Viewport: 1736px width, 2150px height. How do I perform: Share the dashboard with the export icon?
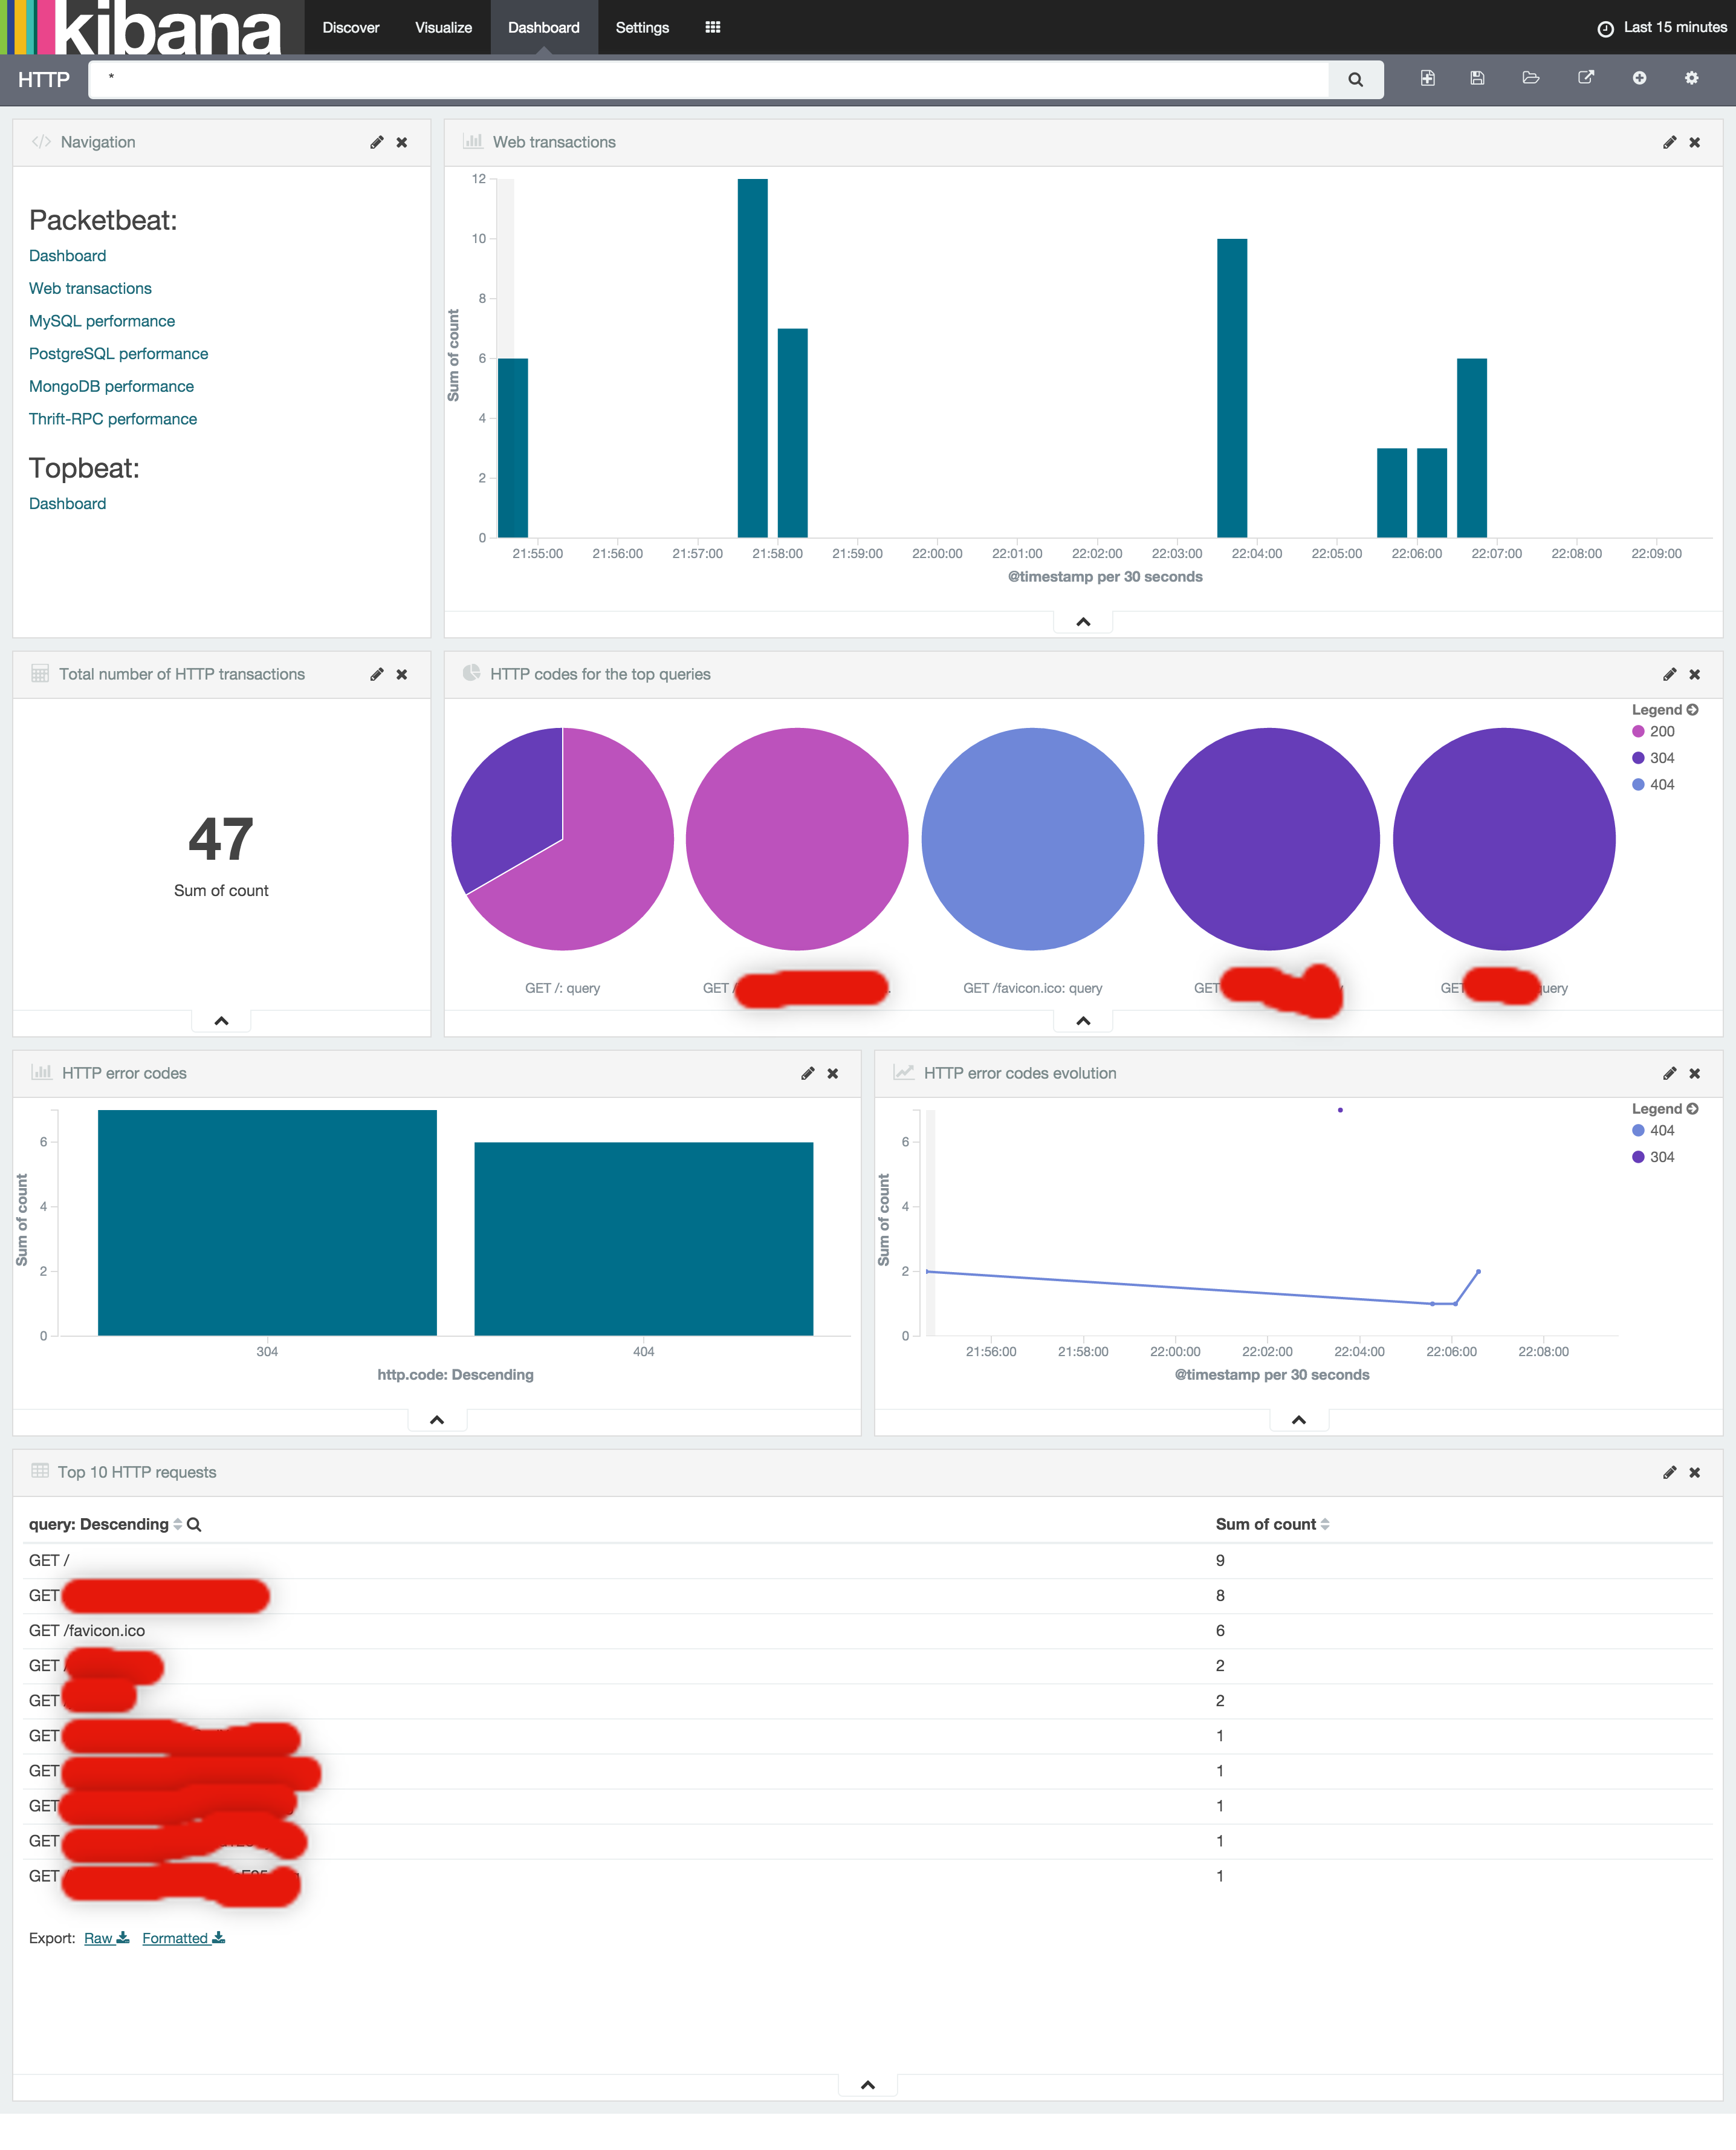1586,78
